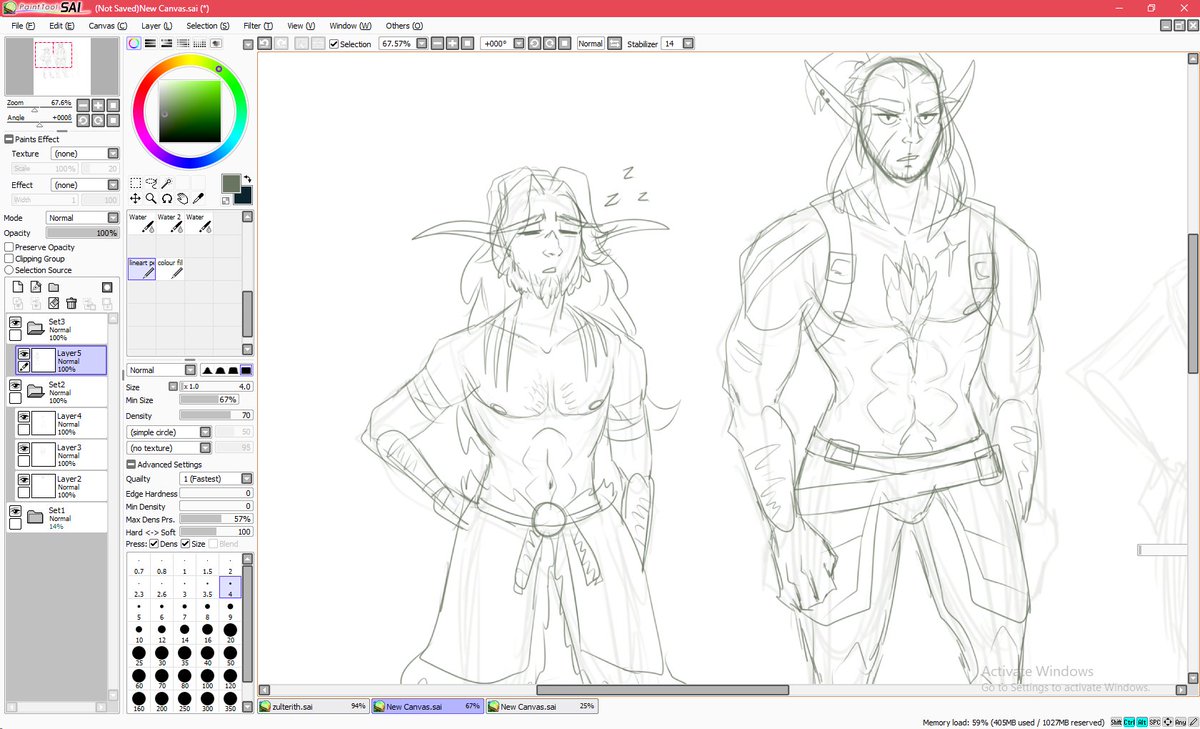Switch to the zulterith.sai tab

click(x=313, y=706)
